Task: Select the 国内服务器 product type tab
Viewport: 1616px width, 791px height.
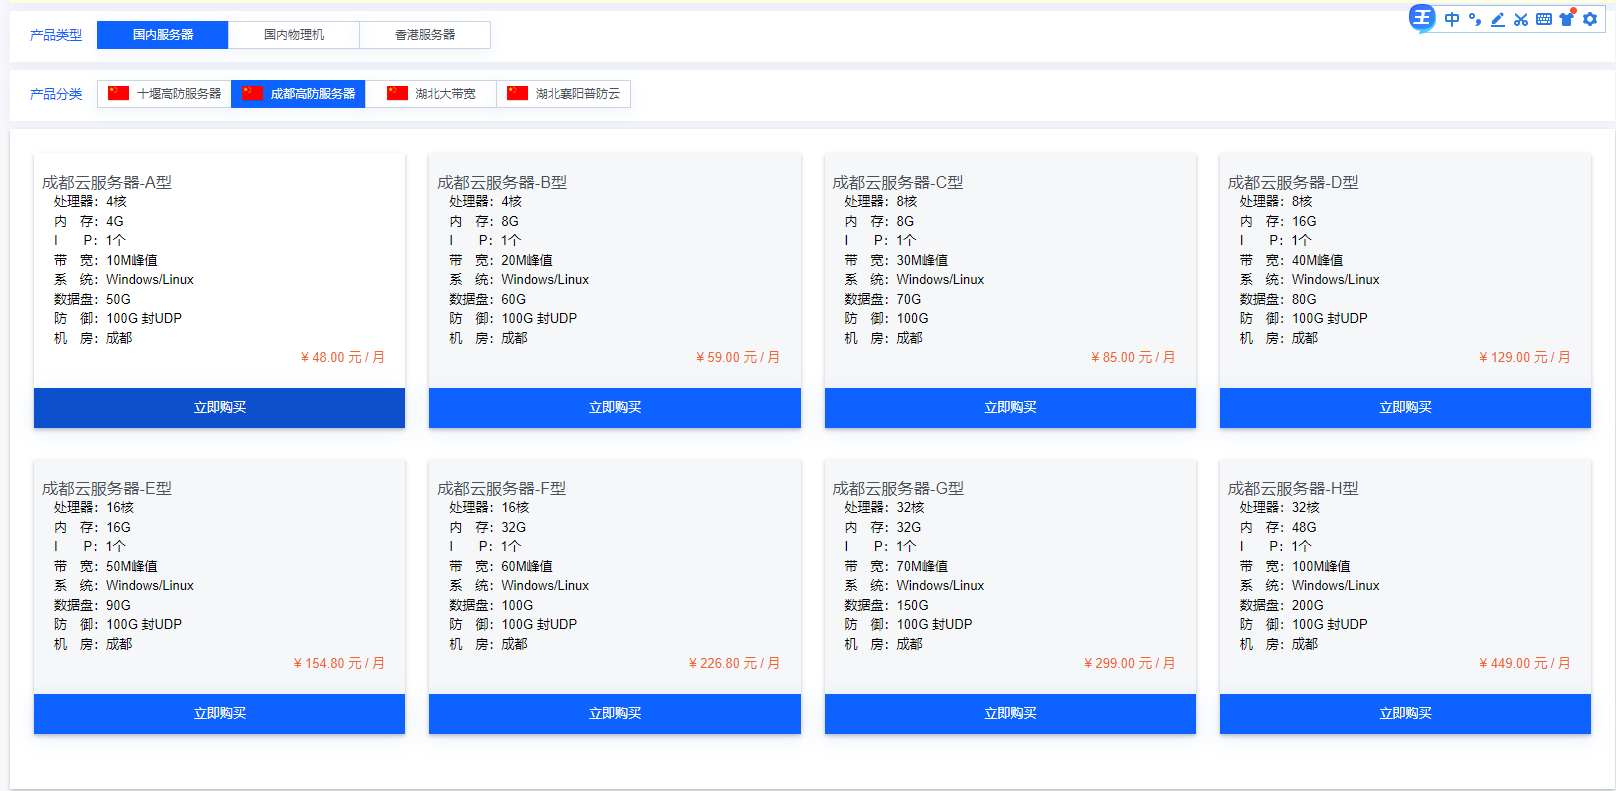Action: 163,35
